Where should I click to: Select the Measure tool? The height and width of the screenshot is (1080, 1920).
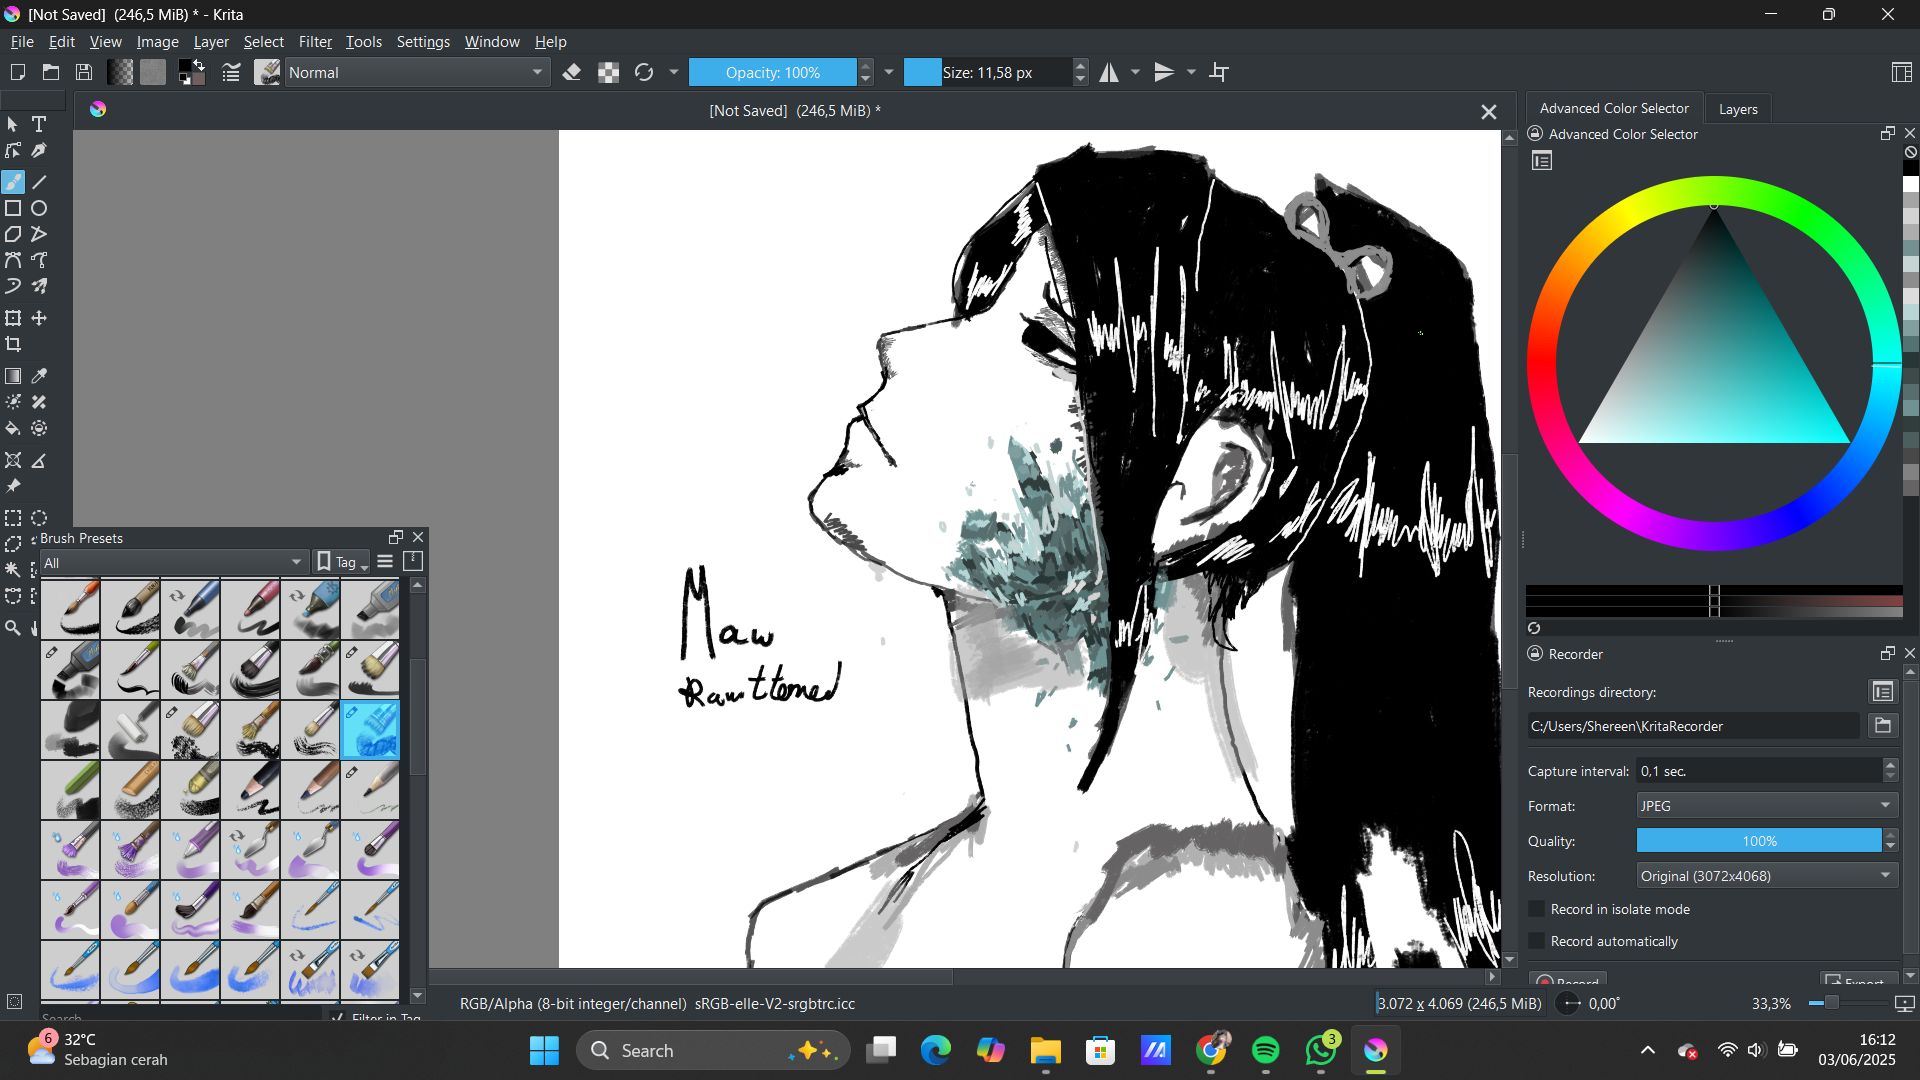click(39, 460)
